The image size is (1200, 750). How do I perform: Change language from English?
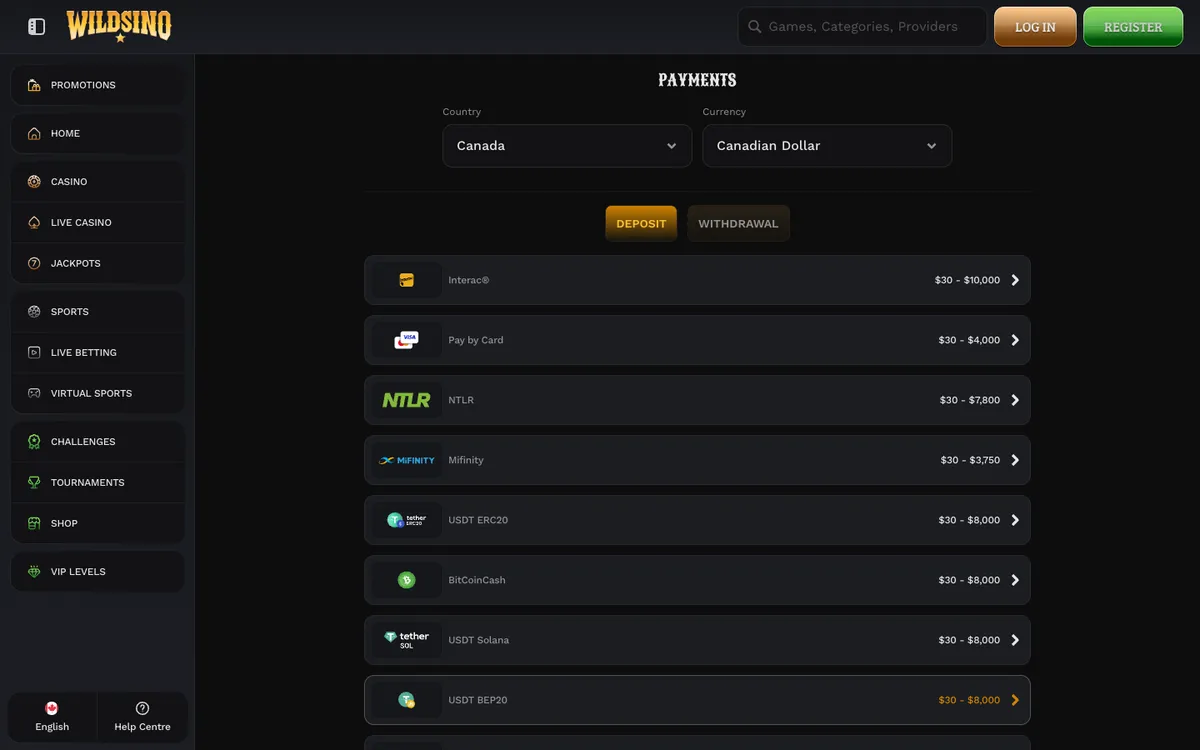pos(52,716)
